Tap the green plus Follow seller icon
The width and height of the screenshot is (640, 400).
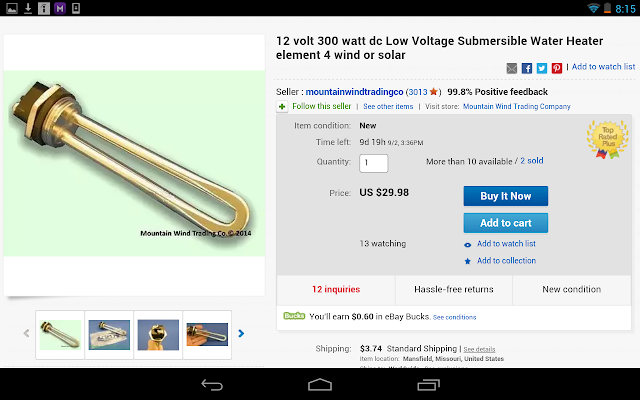pos(282,107)
